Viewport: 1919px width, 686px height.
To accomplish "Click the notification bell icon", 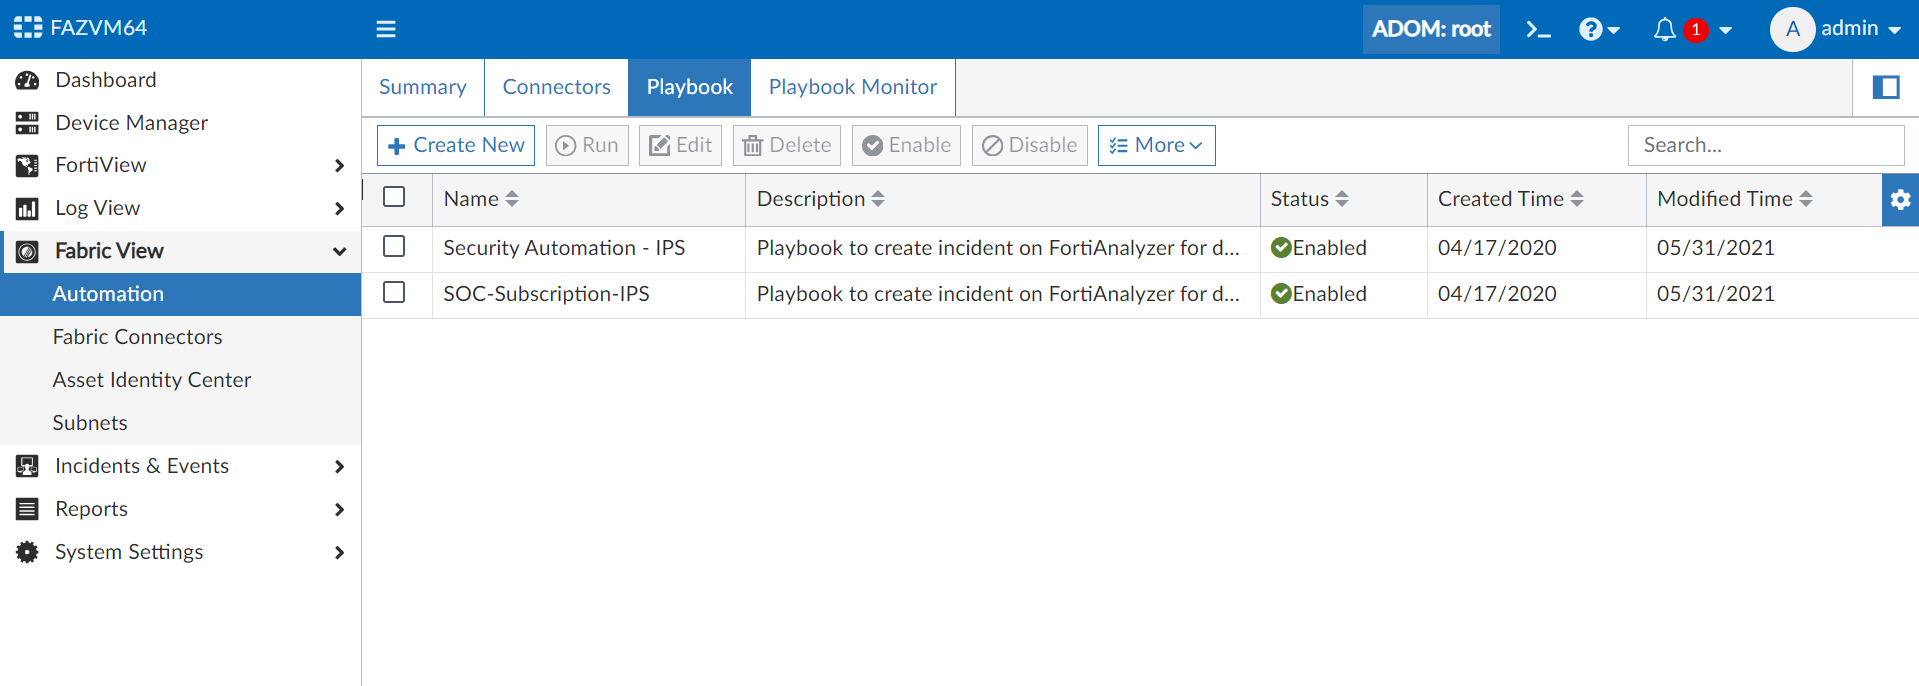I will pyautogui.click(x=1664, y=29).
